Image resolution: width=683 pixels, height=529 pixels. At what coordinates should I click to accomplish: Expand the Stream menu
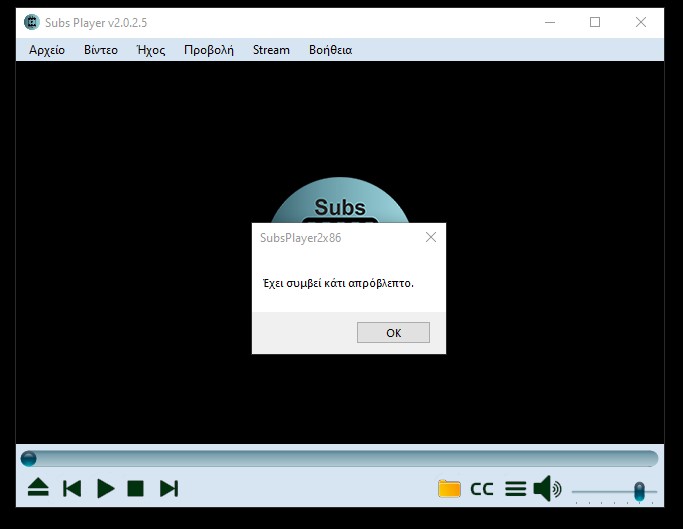[x=271, y=50]
